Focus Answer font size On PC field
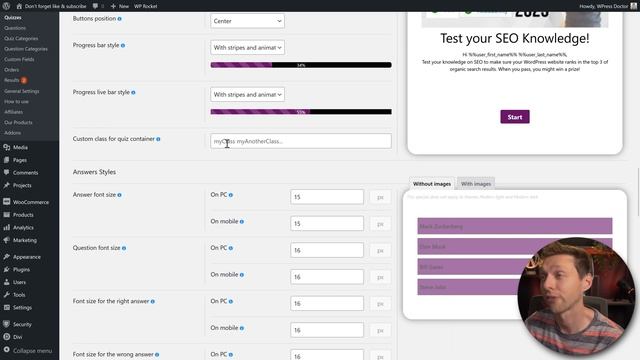Viewport: 640px width, 360px height. tap(327, 197)
